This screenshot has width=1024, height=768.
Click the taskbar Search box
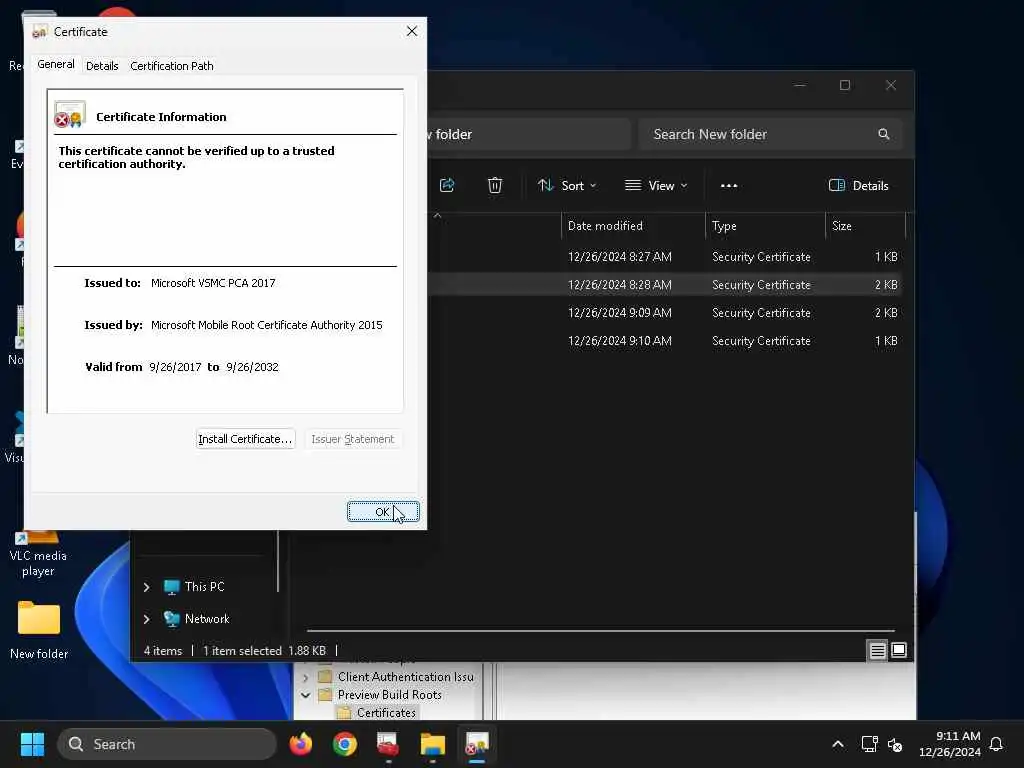pos(167,744)
